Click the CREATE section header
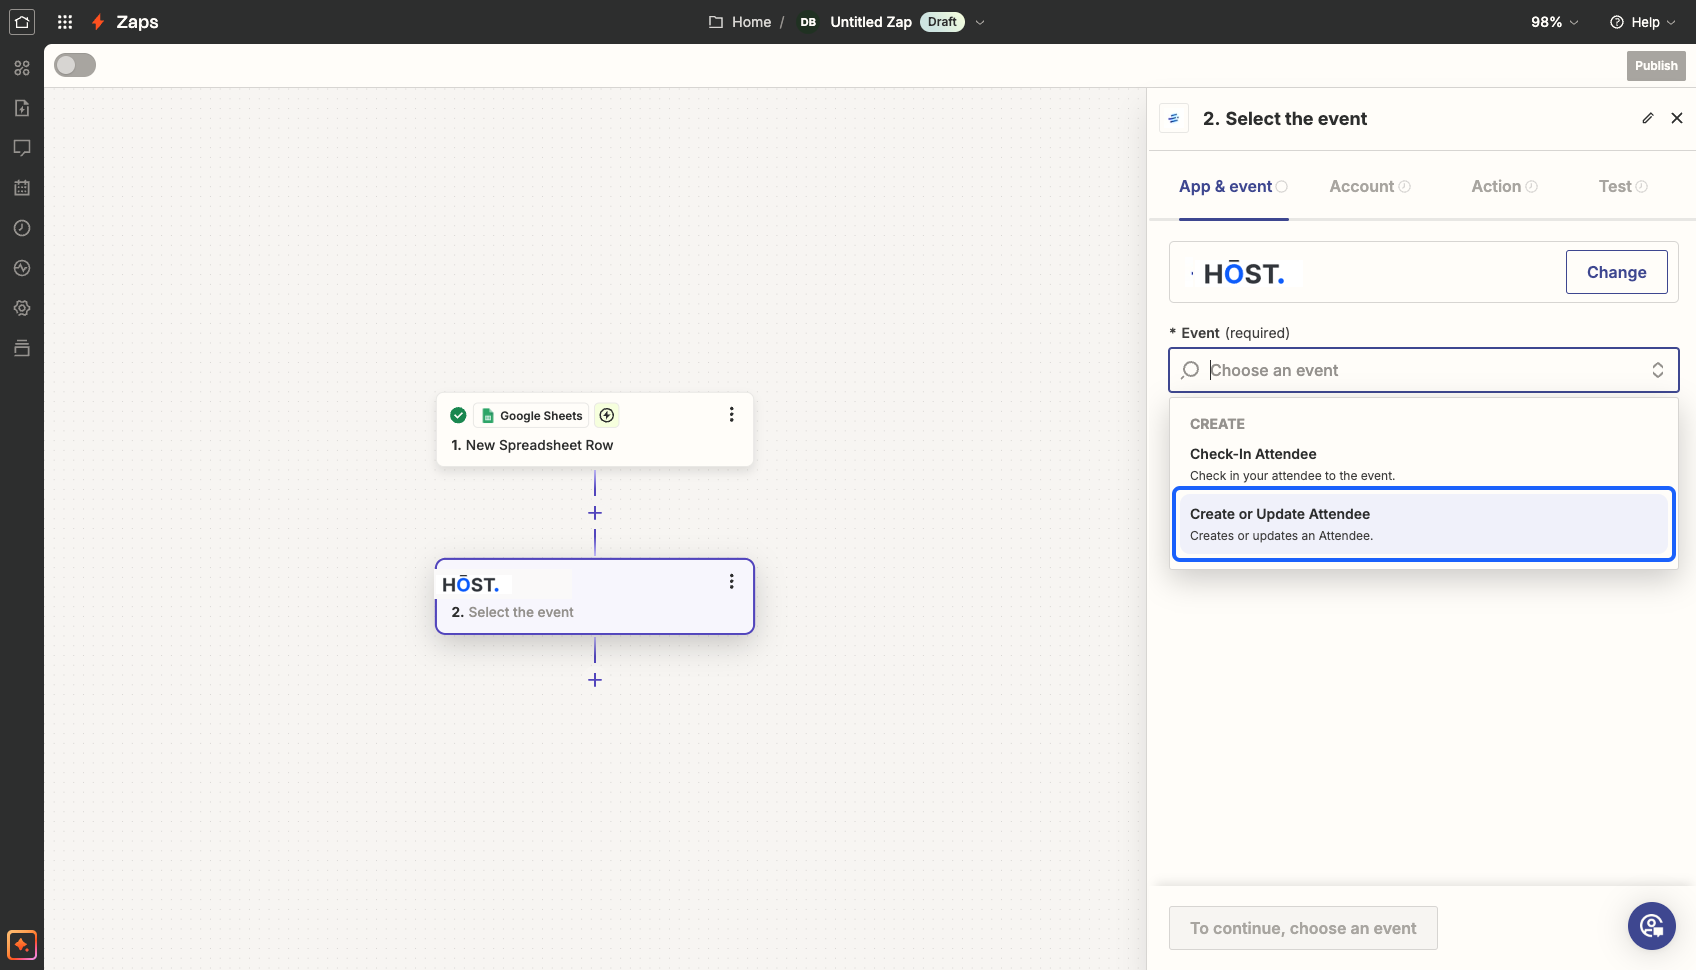 tap(1217, 424)
